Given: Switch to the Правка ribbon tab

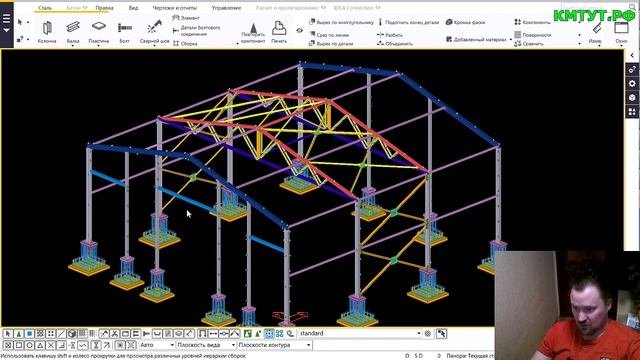Looking at the screenshot, I should tap(104, 7).
